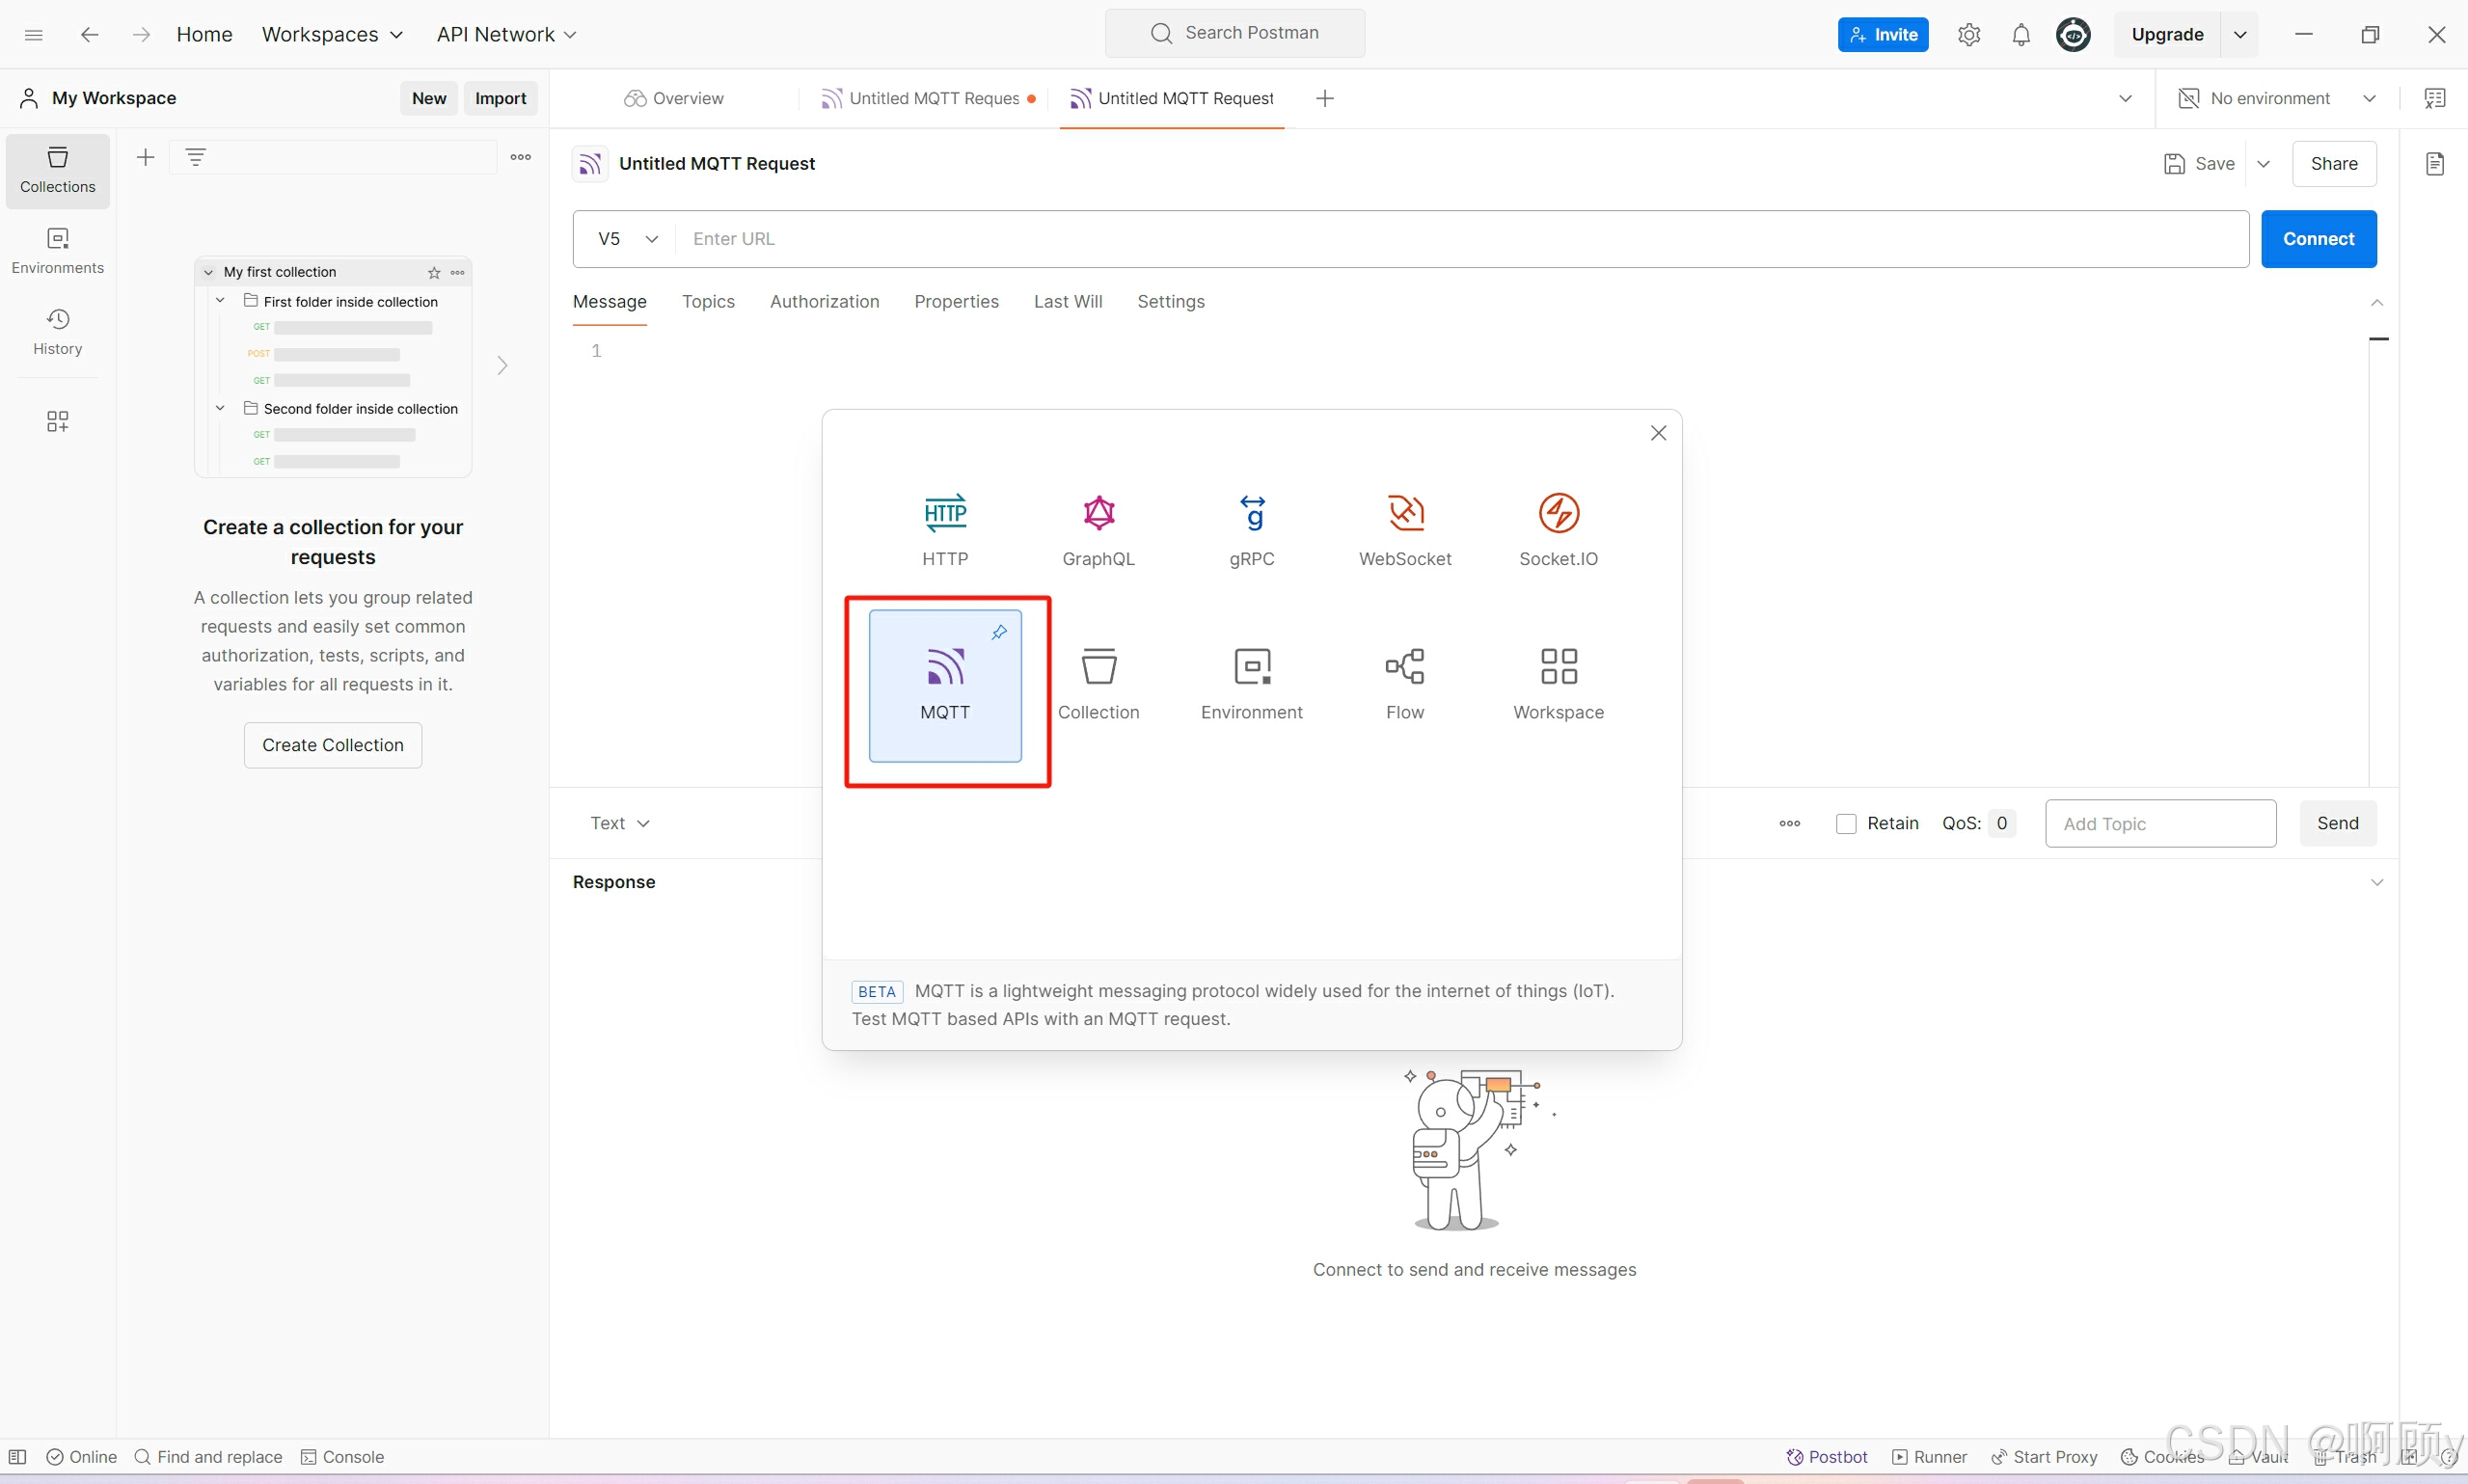Image resolution: width=2468 pixels, height=1484 pixels.
Task: Enable the Retain checkbox
Action: [x=1846, y=823]
